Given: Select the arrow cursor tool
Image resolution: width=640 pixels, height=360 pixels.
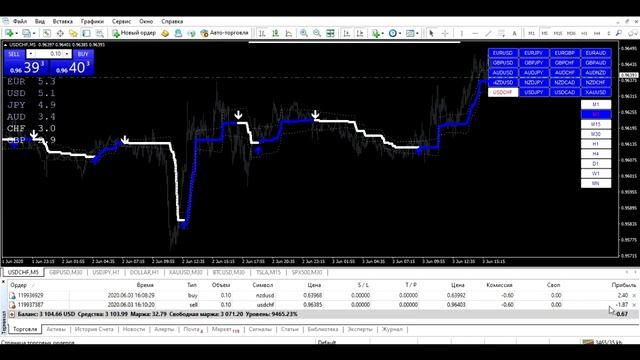Looking at the screenshot, I should pyautogui.click(x=431, y=33).
